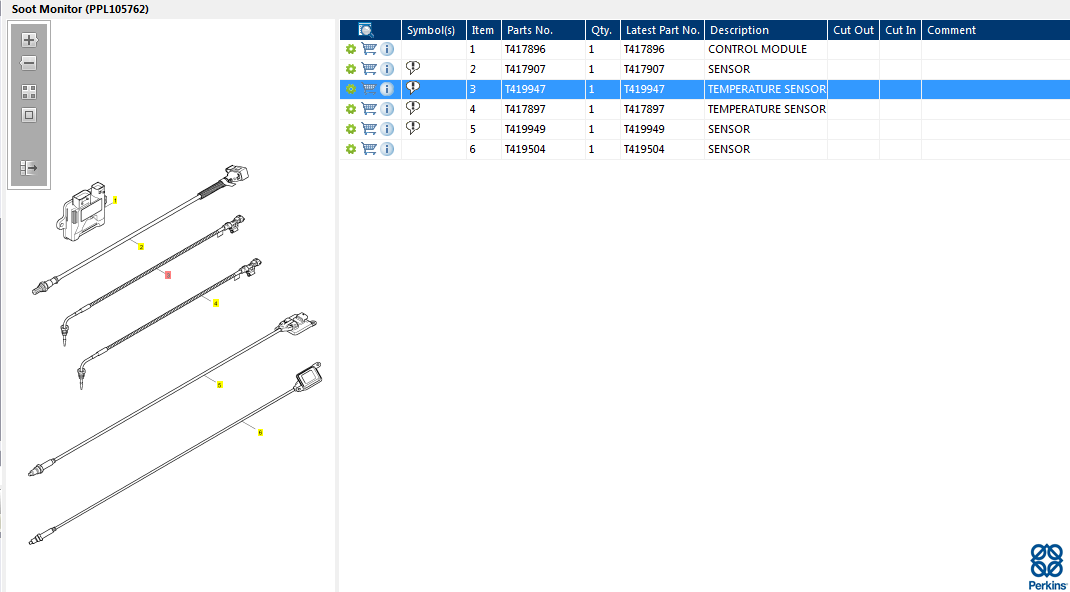Select CONTROL MODULE description cell

[x=766, y=49]
